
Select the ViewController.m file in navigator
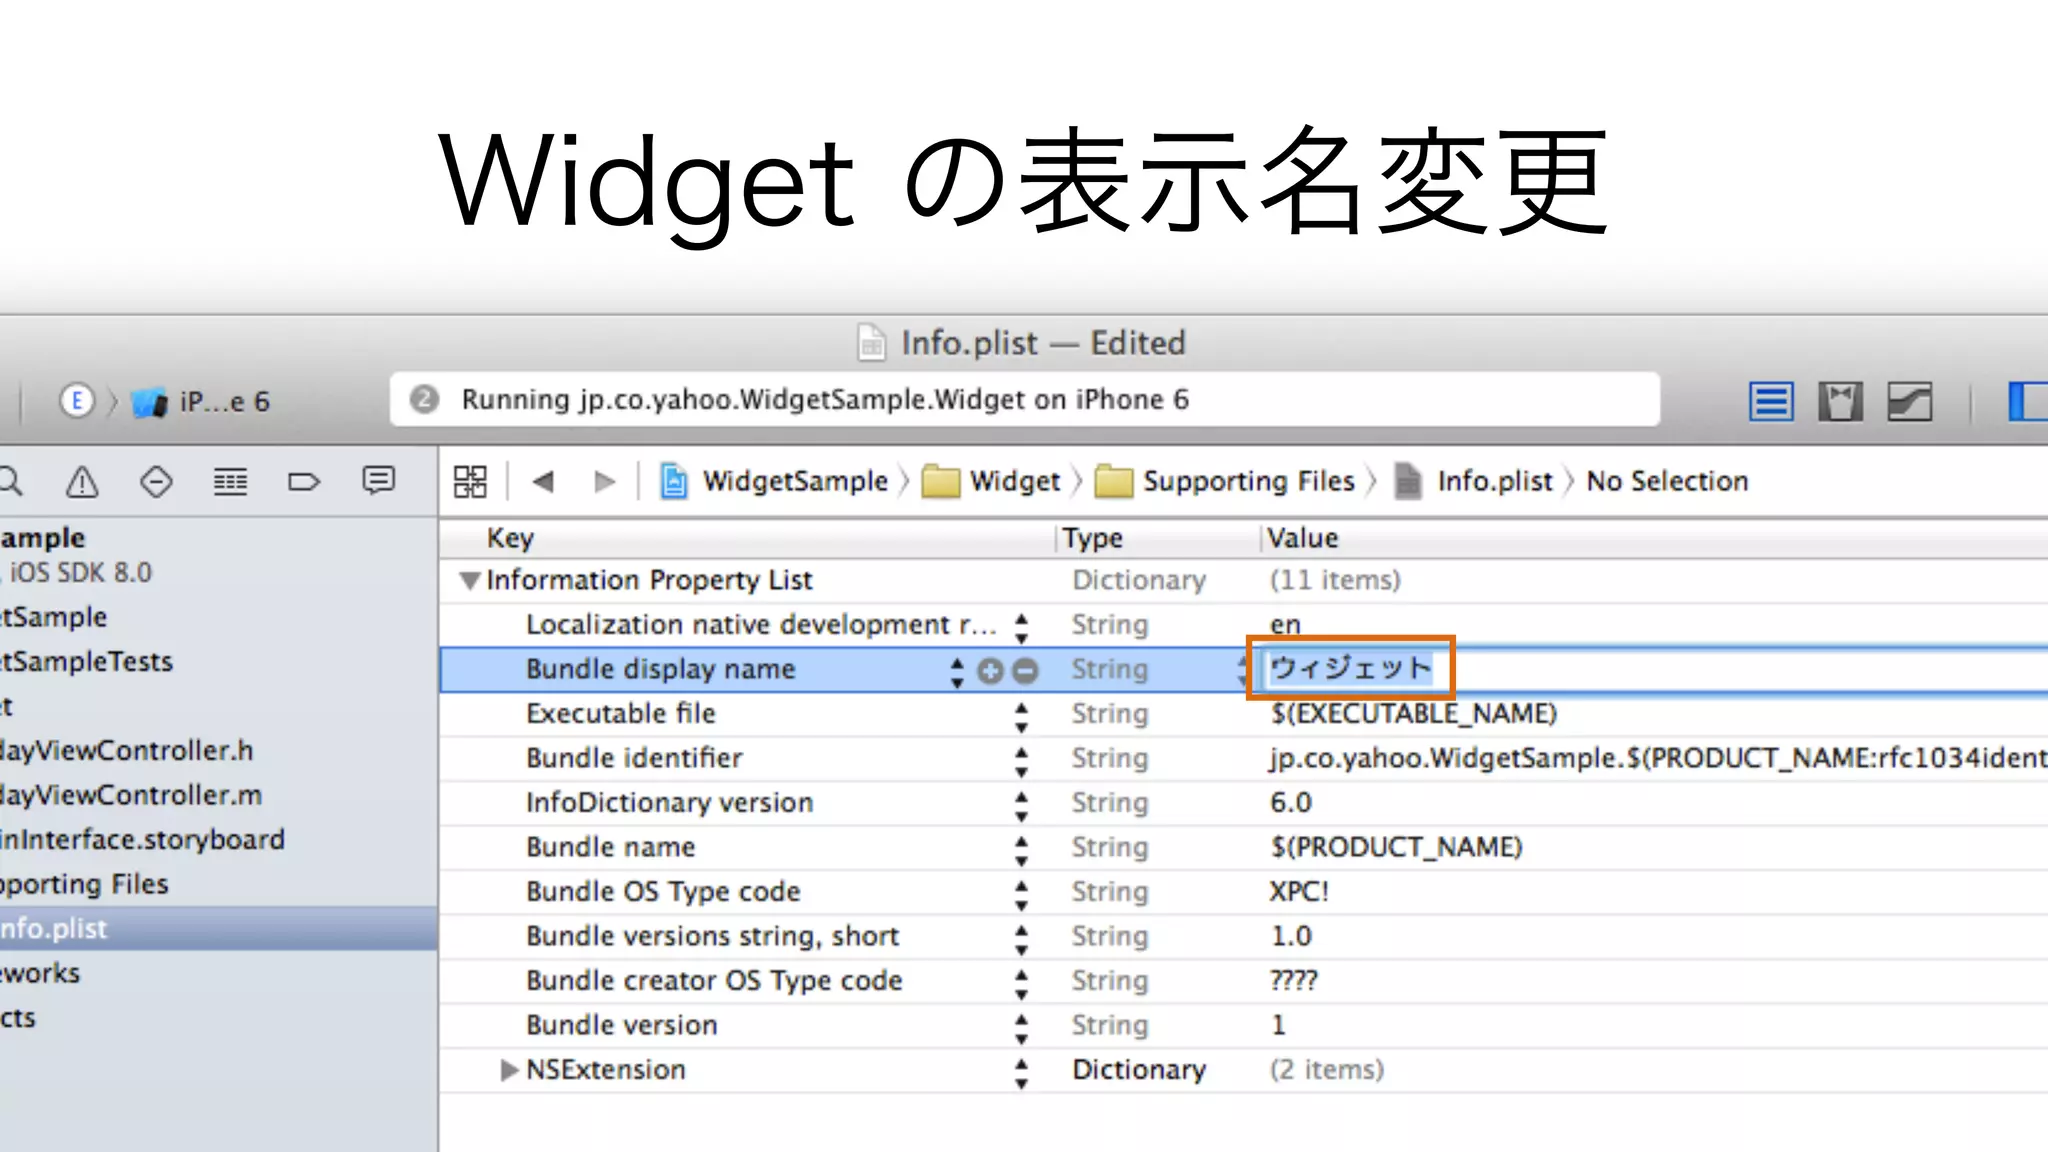tap(131, 795)
